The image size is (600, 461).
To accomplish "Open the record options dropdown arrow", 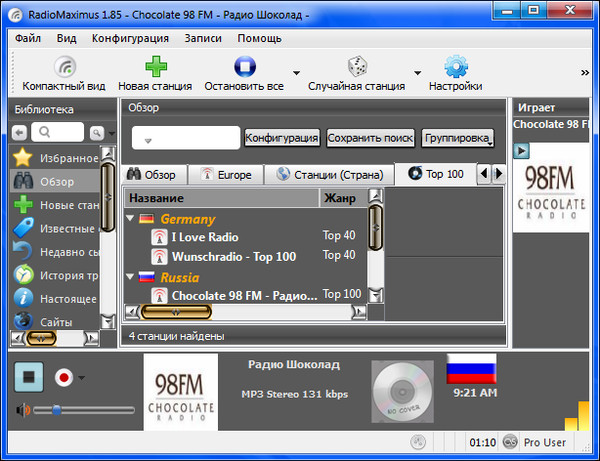I will point(81,378).
